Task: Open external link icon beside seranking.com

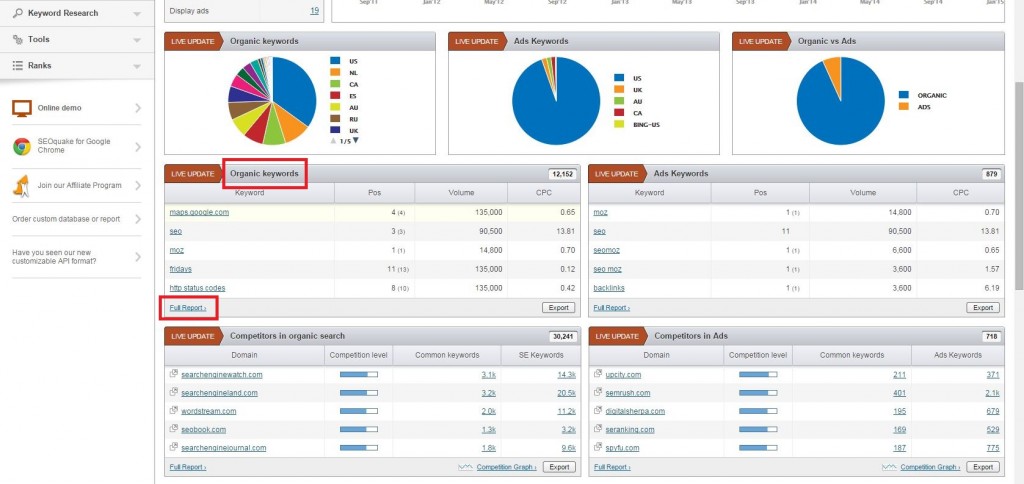Action: (x=598, y=429)
